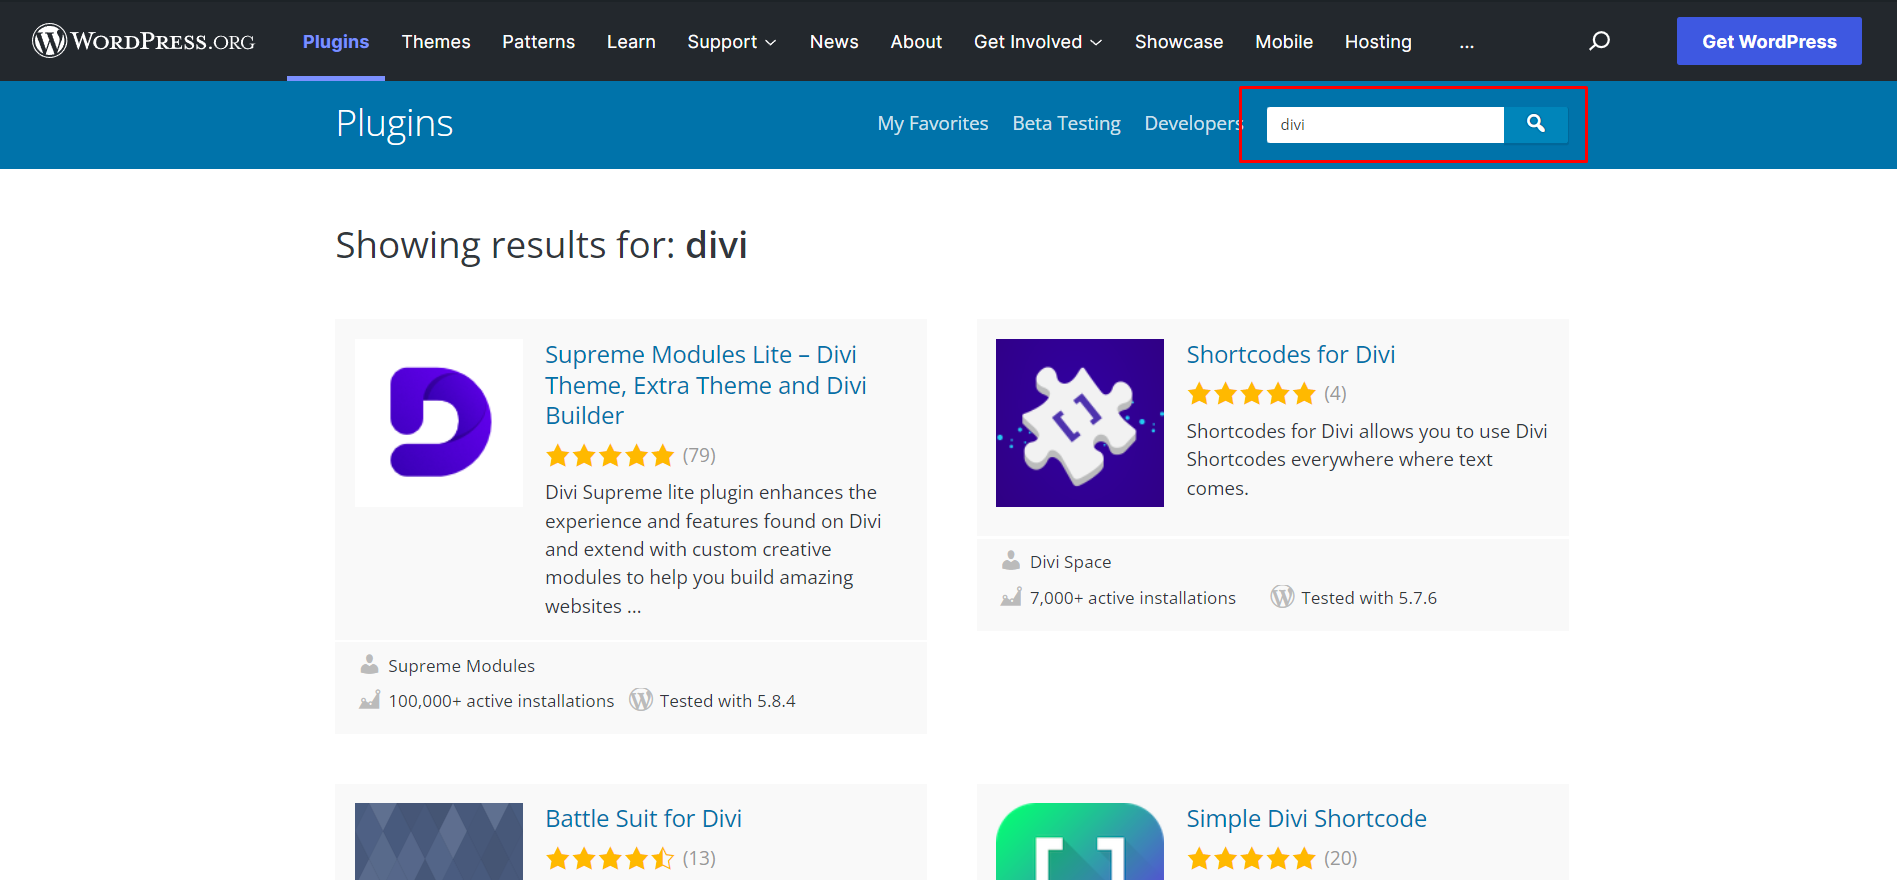Image resolution: width=1897 pixels, height=880 pixels.
Task: Open the more menu items ellipsis
Action: coord(1466,42)
